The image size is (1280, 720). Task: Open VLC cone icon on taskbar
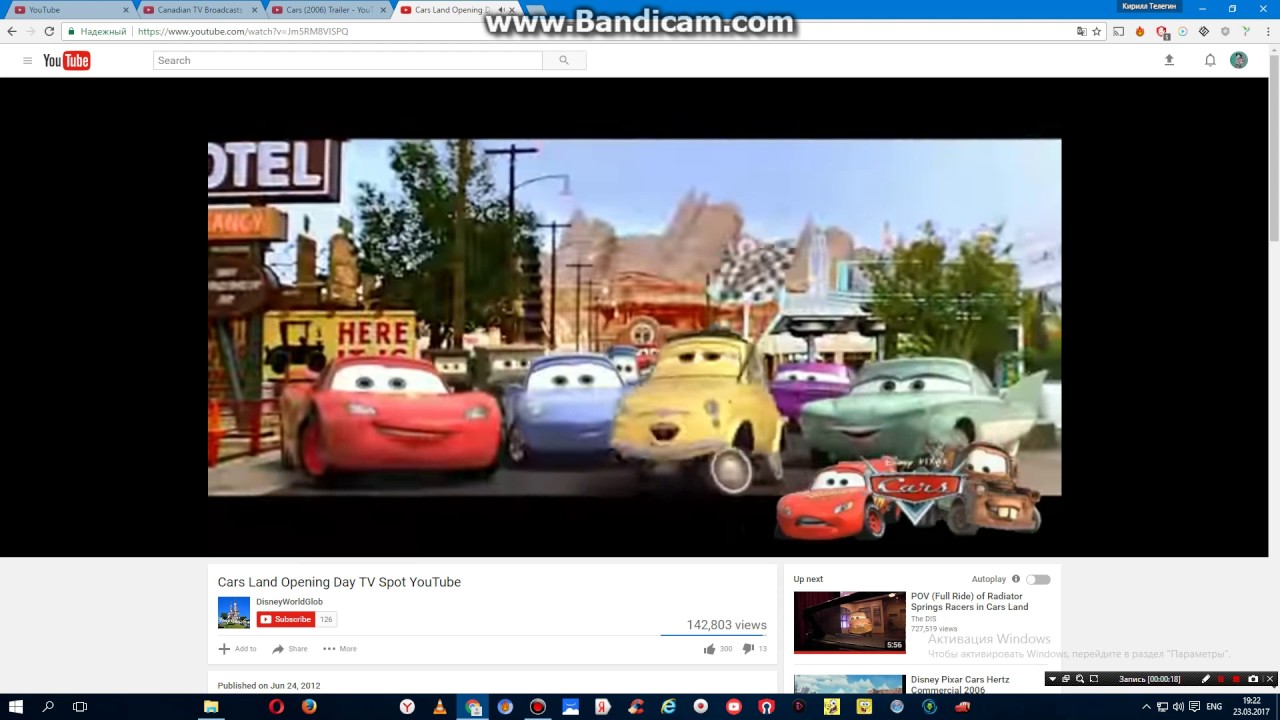[x=439, y=707]
